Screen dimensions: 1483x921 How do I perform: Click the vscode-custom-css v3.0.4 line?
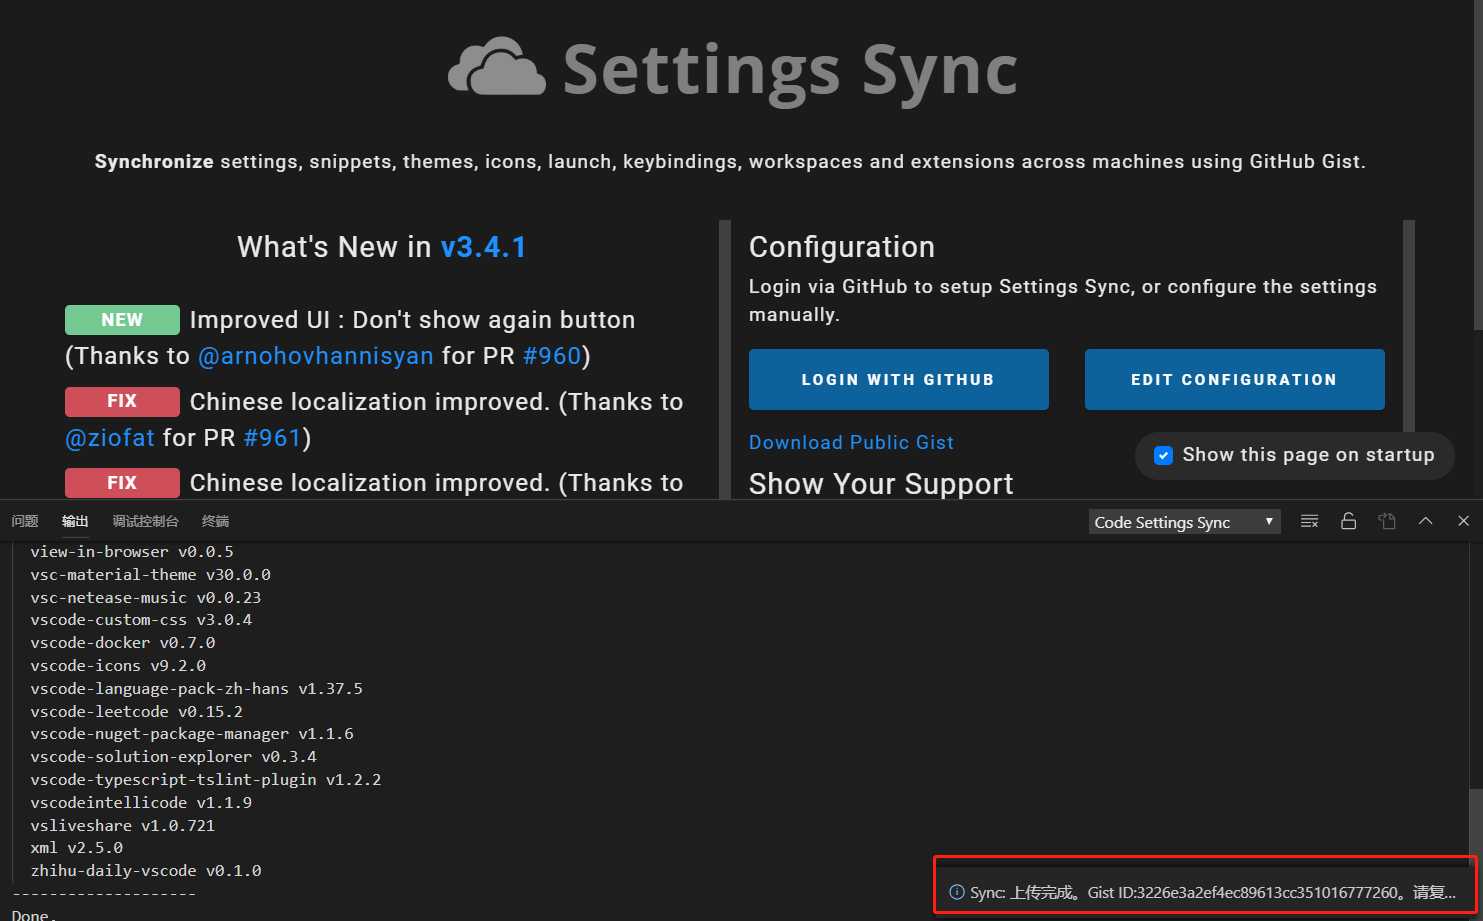141,619
